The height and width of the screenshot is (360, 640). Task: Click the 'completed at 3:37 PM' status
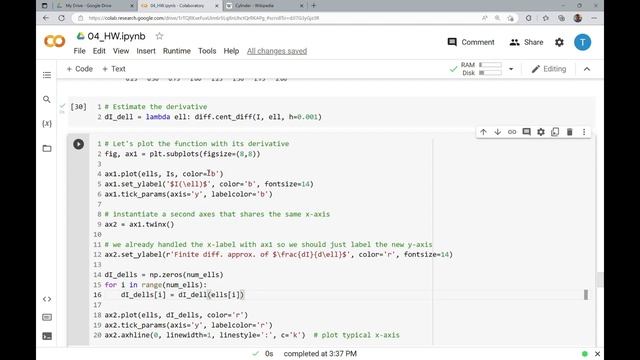tap(320, 354)
